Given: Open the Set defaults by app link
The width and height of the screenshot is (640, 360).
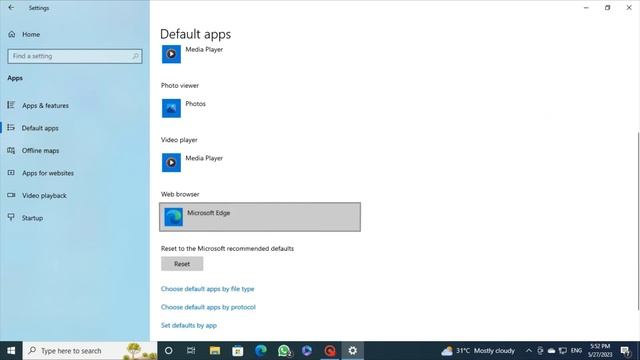Looking at the screenshot, I should coord(189,326).
